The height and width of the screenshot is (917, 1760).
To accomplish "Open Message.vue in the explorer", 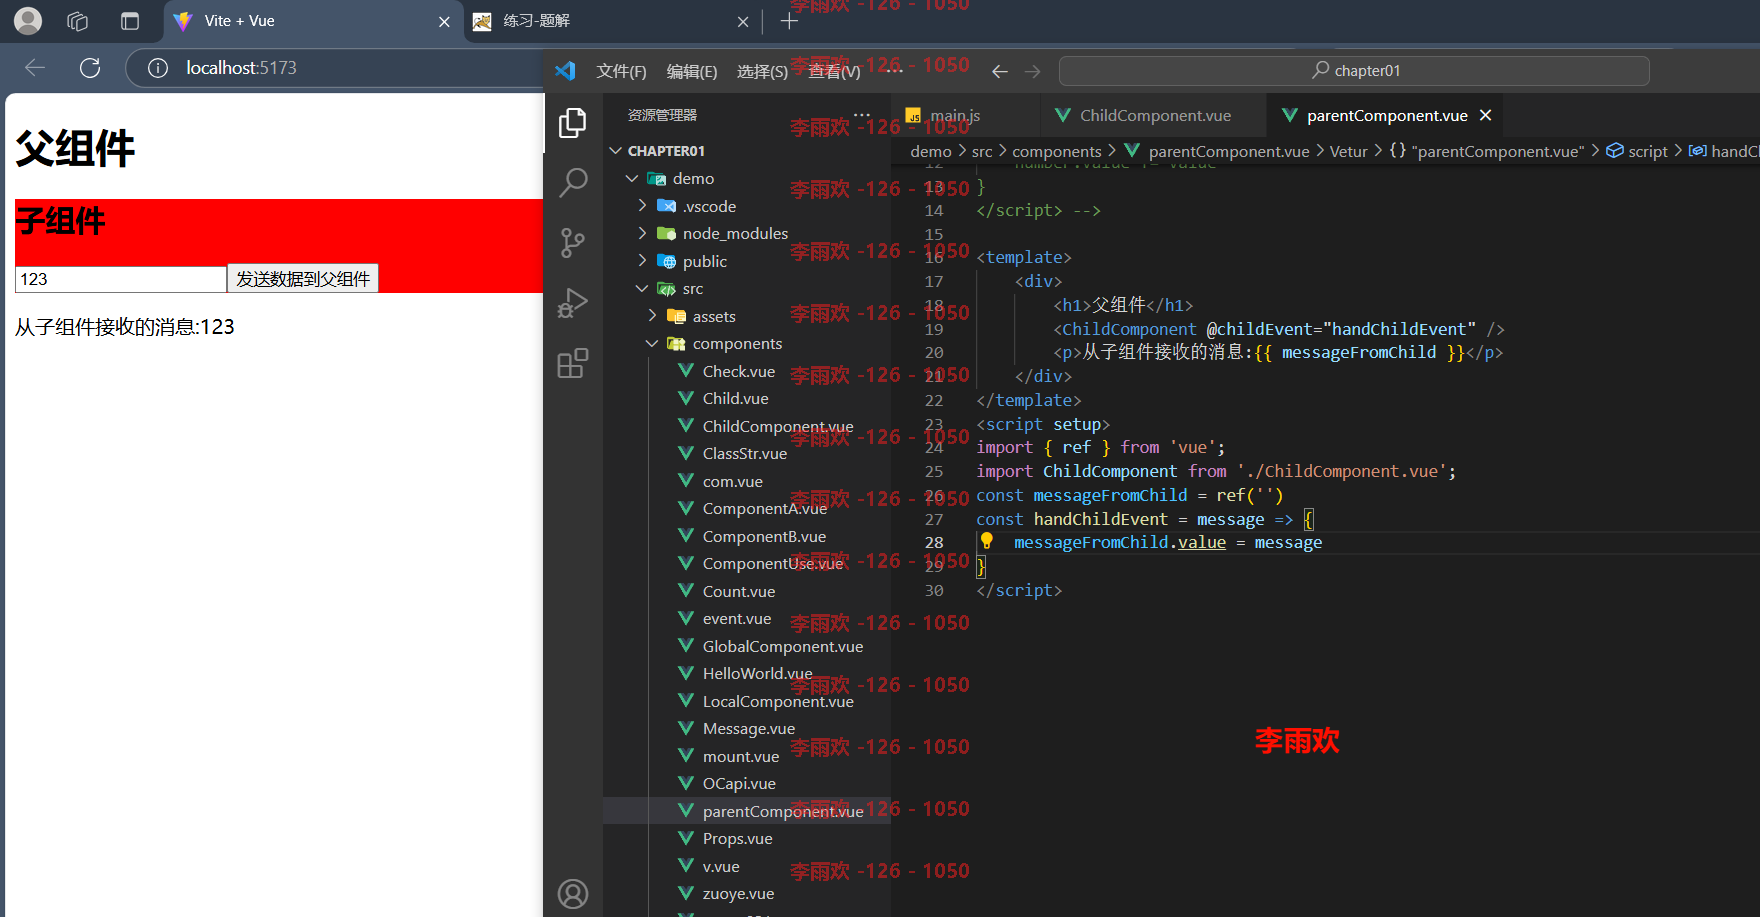I will tap(747, 728).
